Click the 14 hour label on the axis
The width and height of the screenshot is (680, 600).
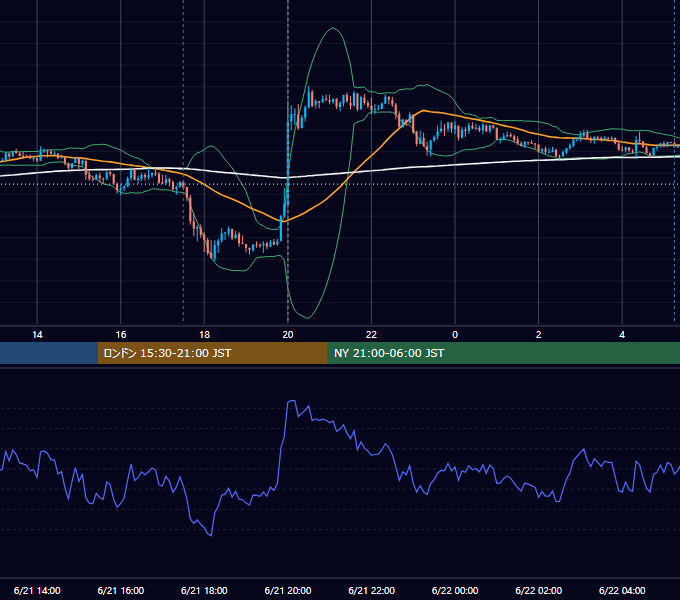pos(37,335)
